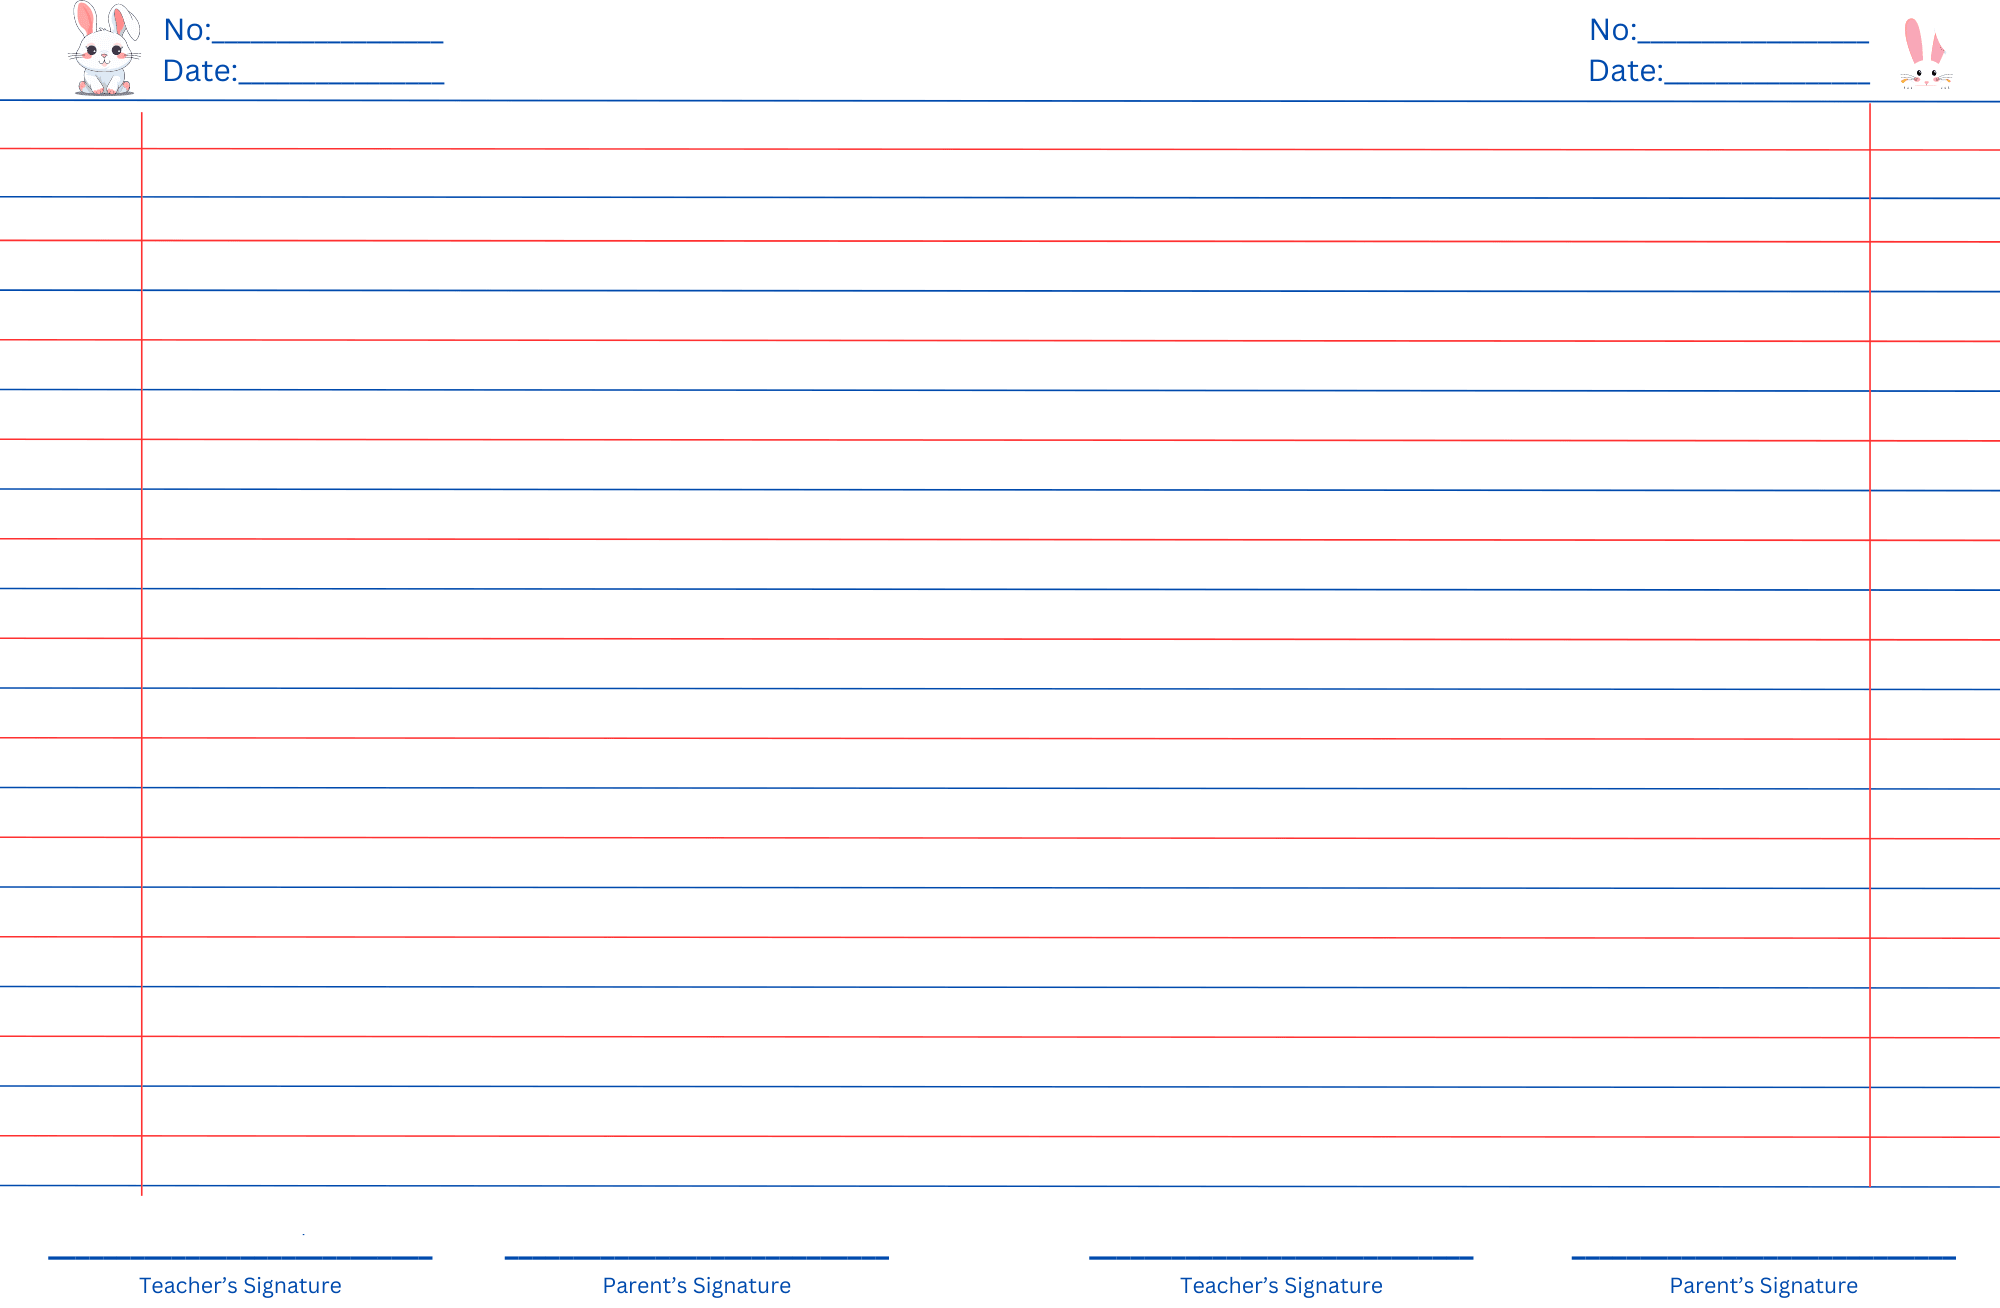Click the left "No:" blank line
The width and height of the screenshot is (2000, 1308).
328,41
